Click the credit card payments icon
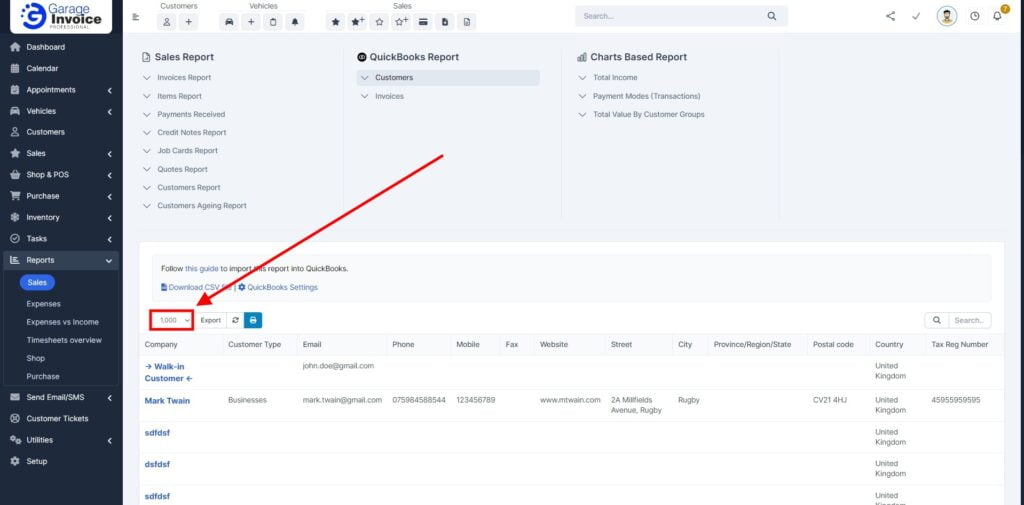The height and width of the screenshot is (505, 1024). [x=423, y=22]
